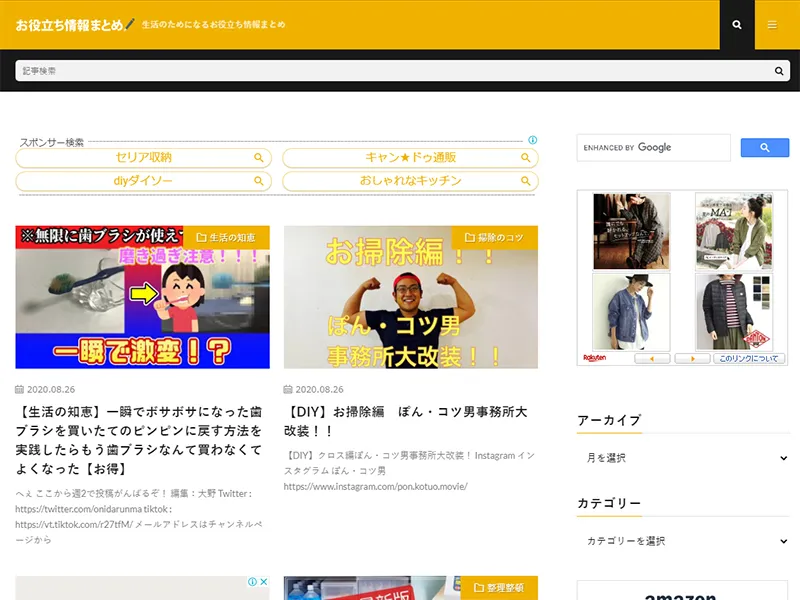Click the right arrow in Rakuten ad widget
This screenshot has height=600, width=800.
(692, 358)
